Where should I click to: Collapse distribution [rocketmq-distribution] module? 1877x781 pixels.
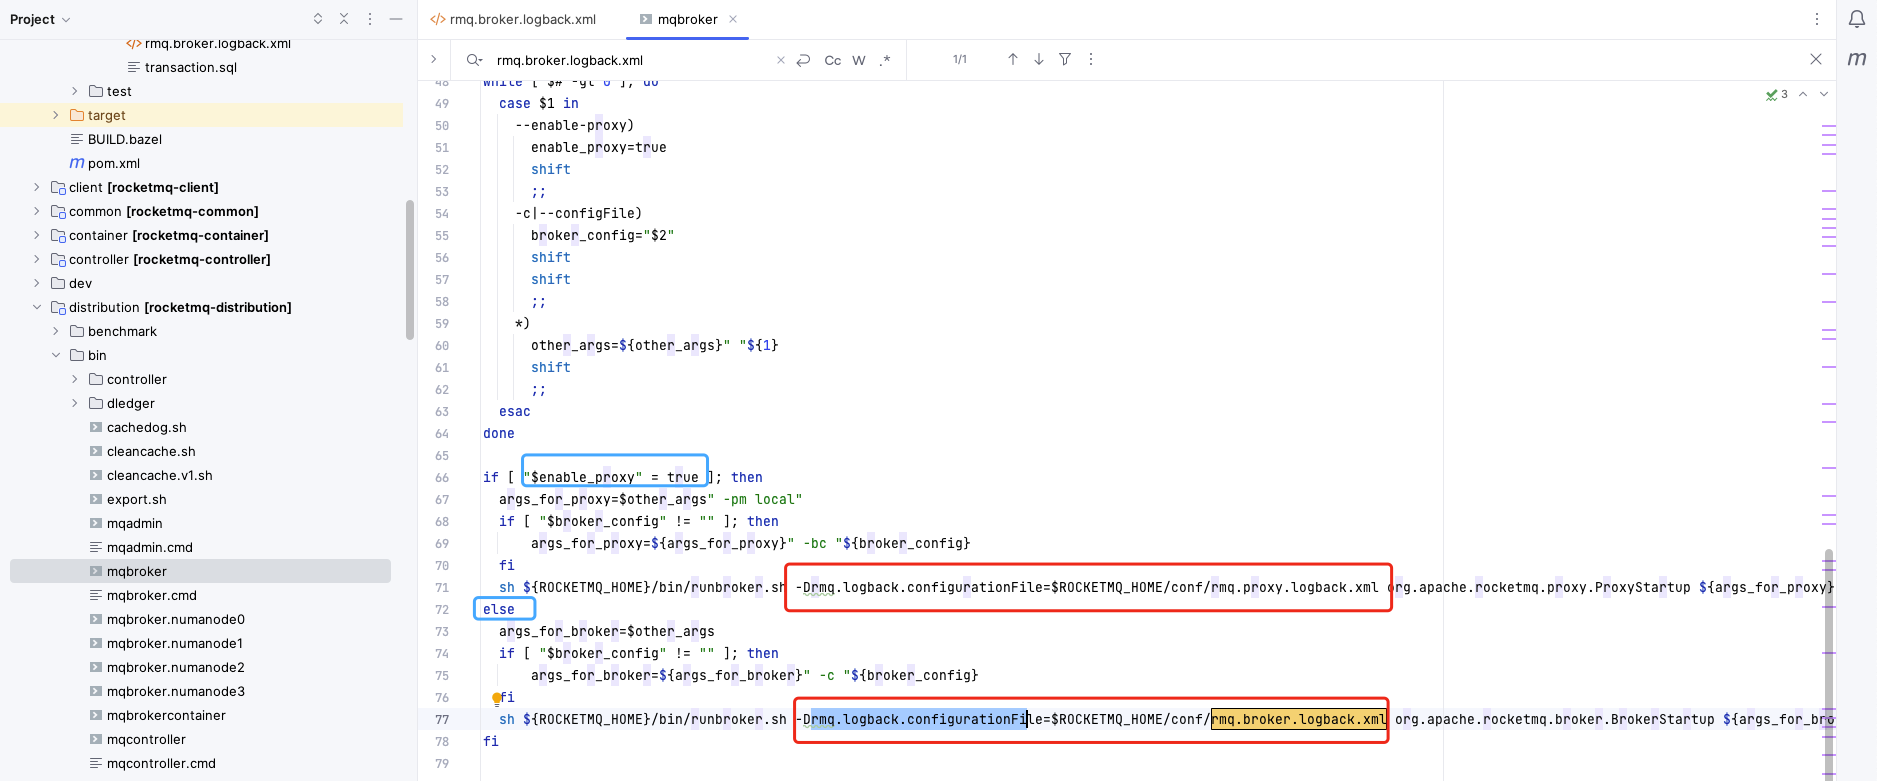(37, 307)
